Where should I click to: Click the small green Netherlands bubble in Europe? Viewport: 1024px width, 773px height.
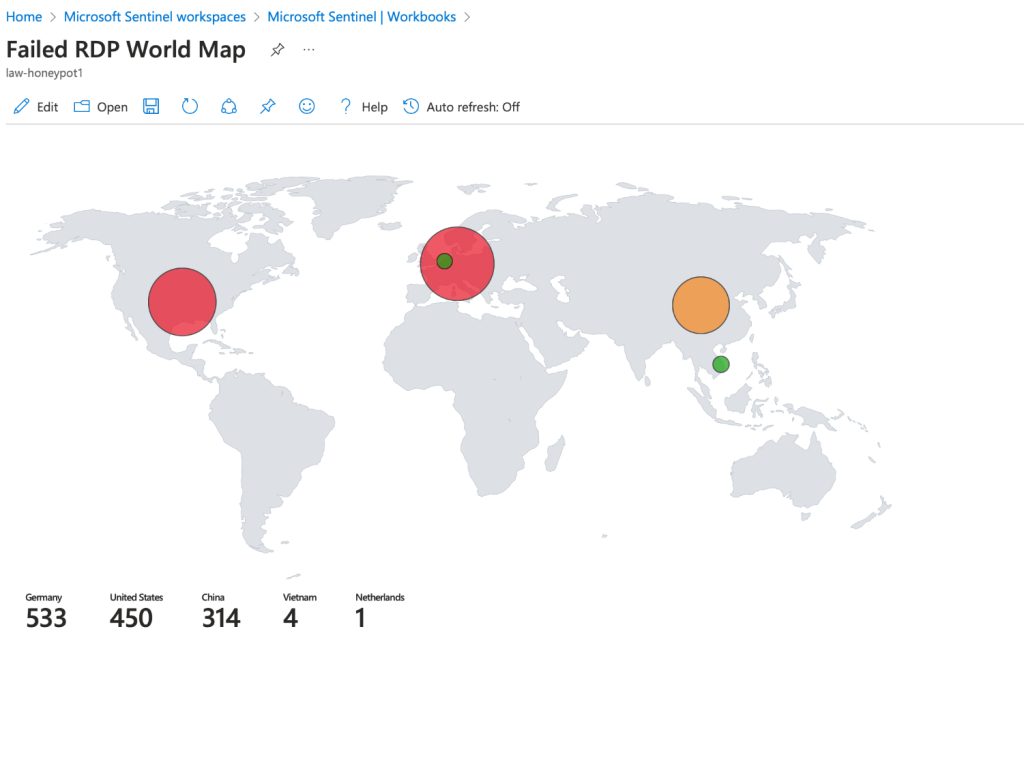click(x=445, y=261)
